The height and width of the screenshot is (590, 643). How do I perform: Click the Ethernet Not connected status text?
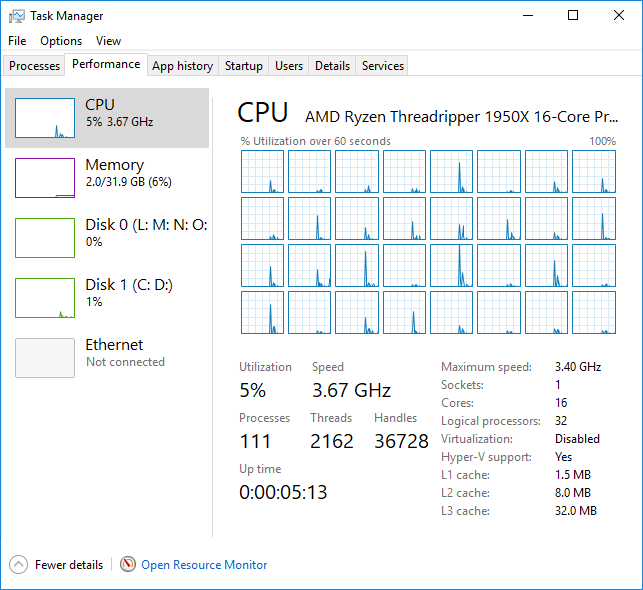(x=125, y=362)
